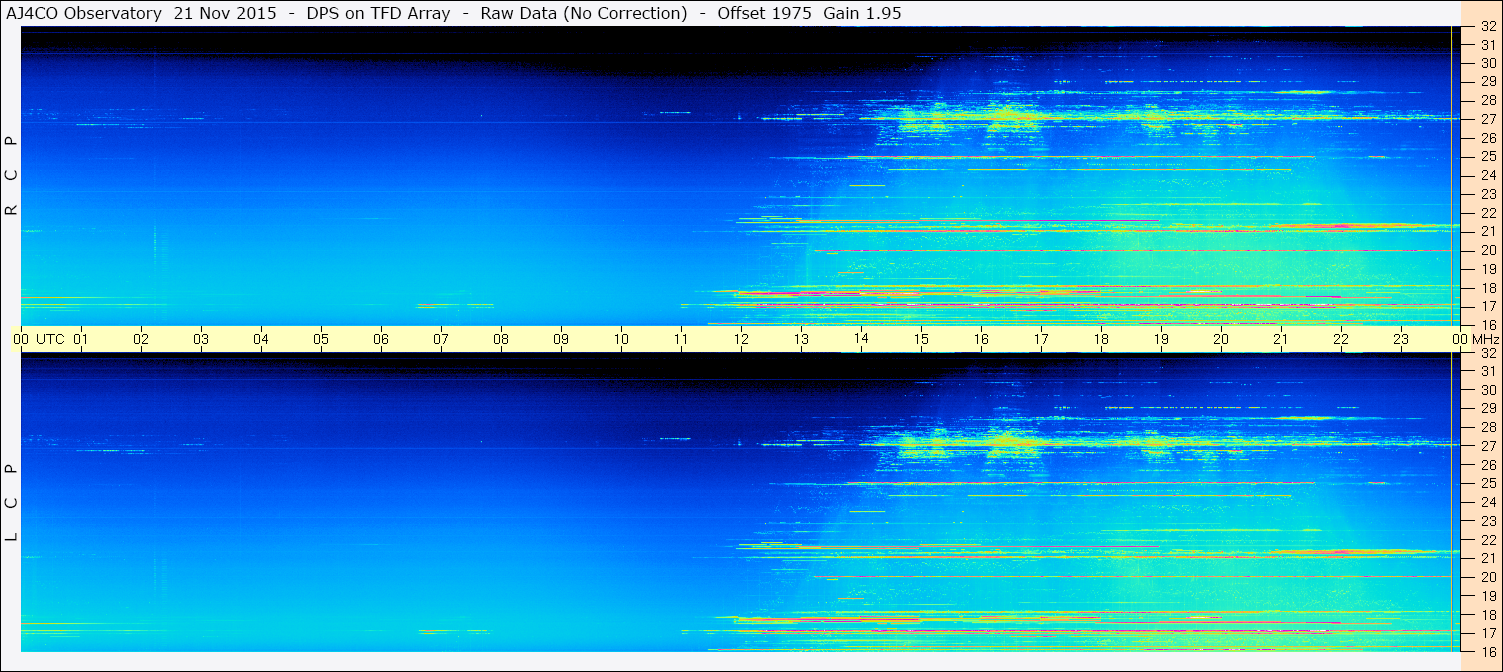Select the 03 hour mark on time axis
This screenshot has height=672, width=1503.
tap(201, 339)
